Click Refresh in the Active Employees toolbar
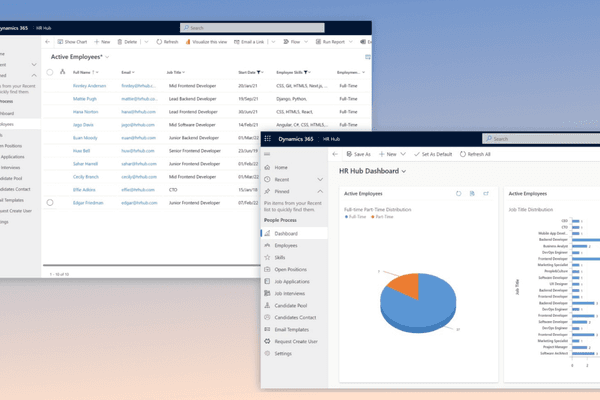The image size is (600, 400). click(x=167, y=42)
